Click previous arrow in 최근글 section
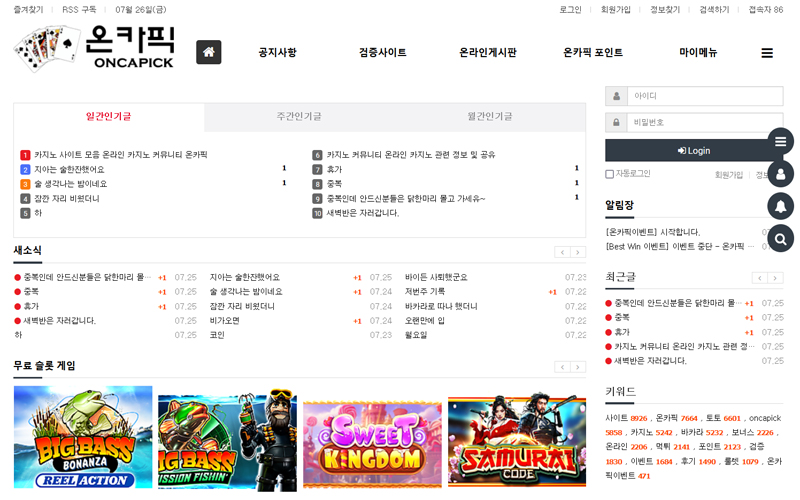 pyautogui.click(x=760, y=278)
